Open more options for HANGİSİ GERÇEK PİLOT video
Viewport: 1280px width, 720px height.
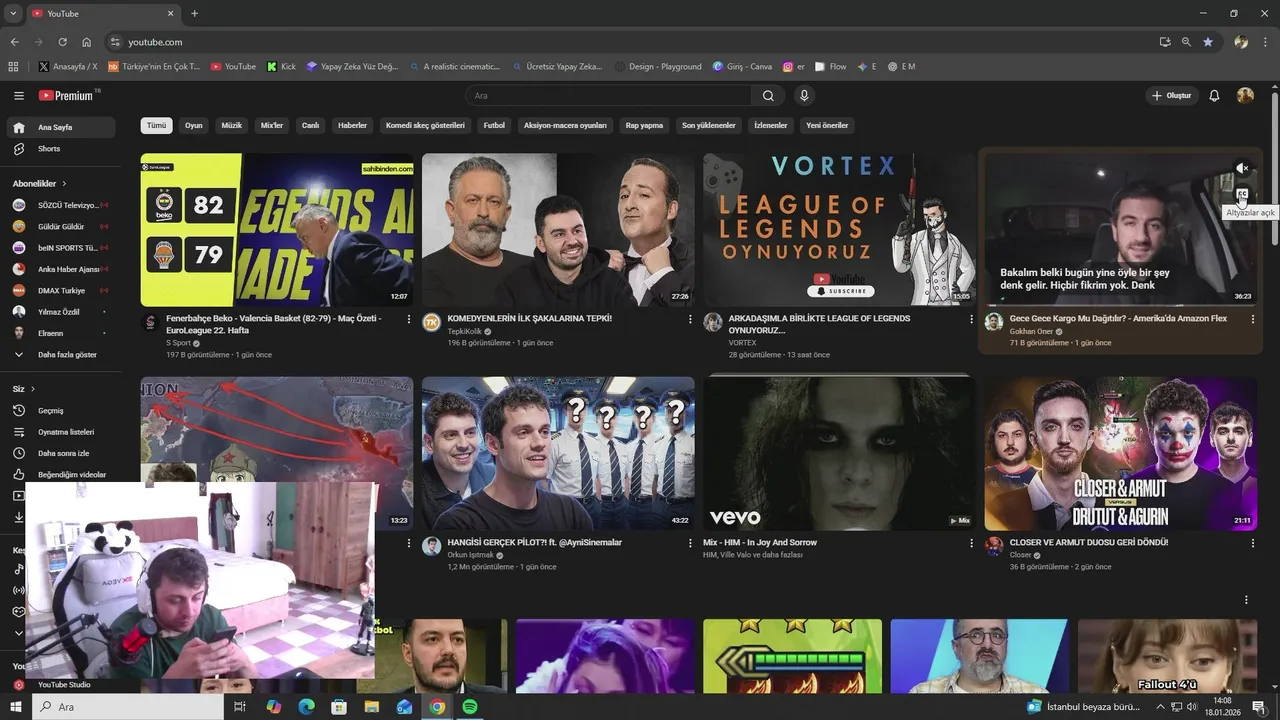(690, 543)
